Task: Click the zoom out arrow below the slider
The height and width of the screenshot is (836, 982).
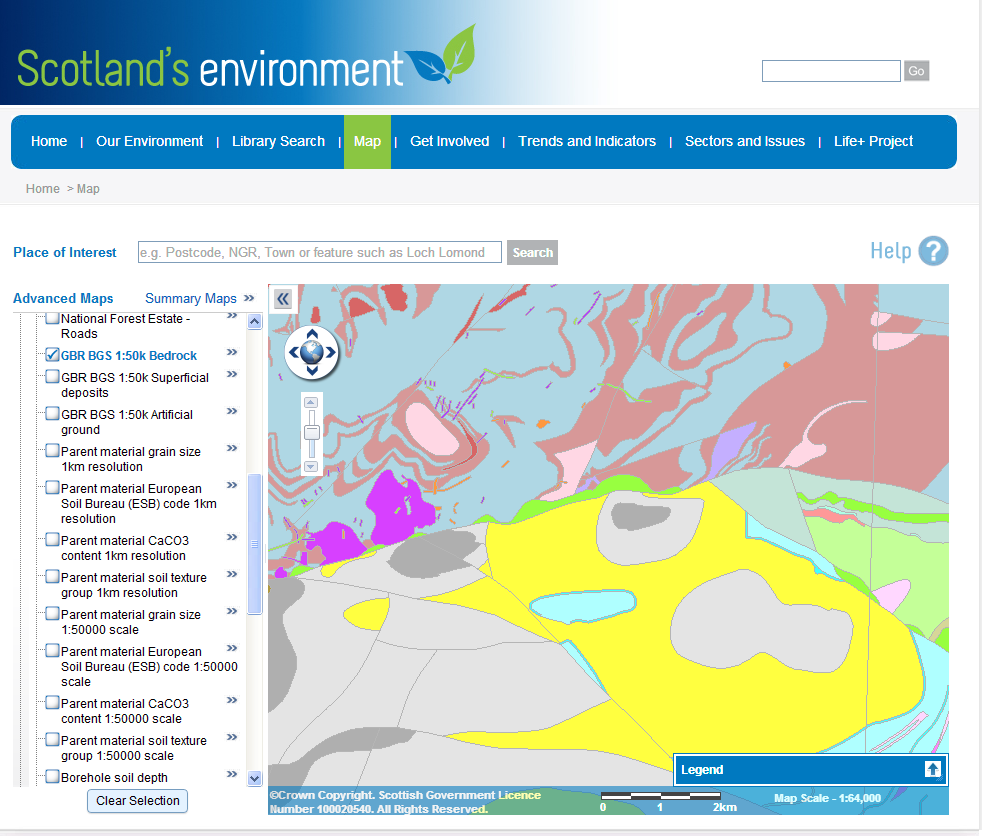Action: tap(310, 466)
